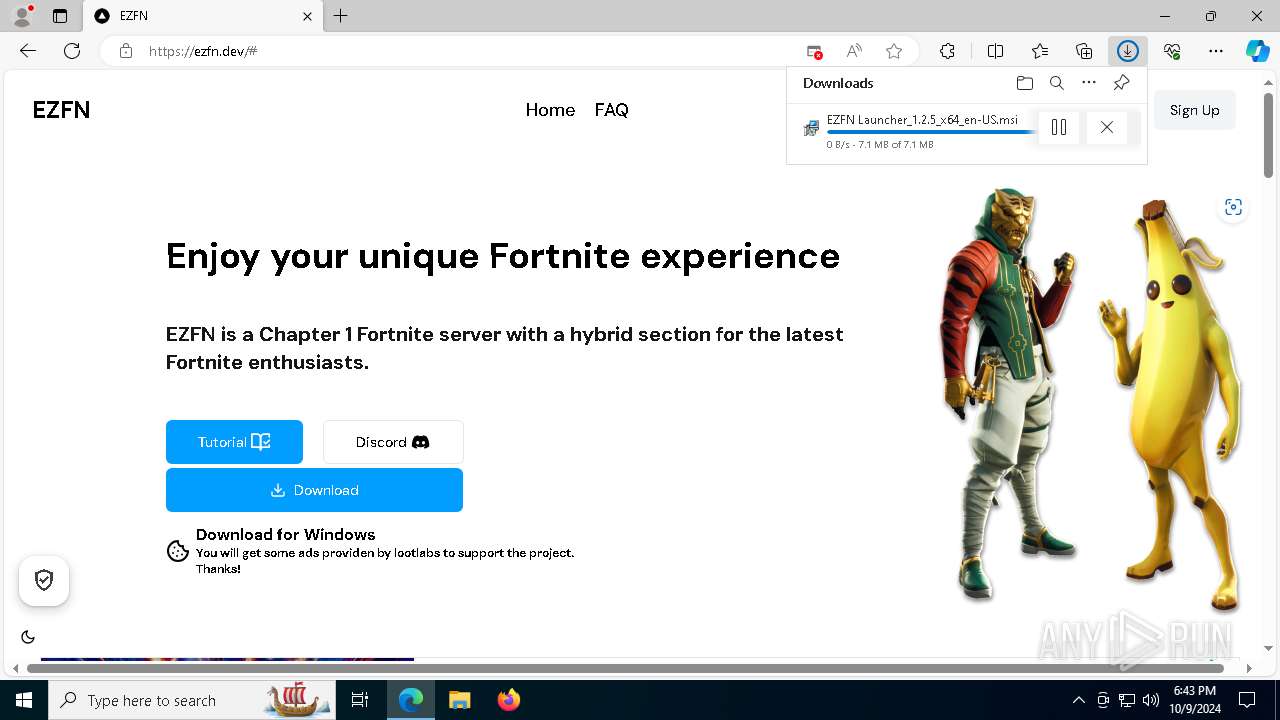Select the EZFN browser tab
Image resolution: width=1280 pixels, height=720 pixels.
(203, 16)
